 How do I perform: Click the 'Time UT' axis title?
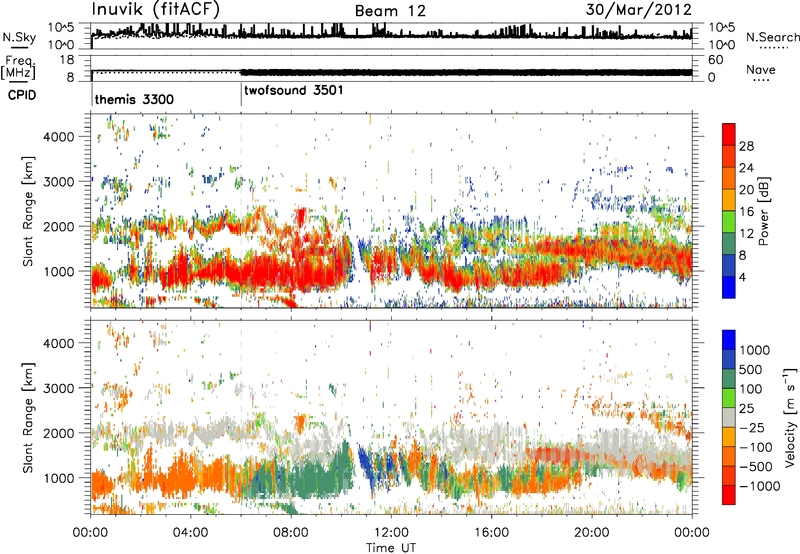pos(391,547)
